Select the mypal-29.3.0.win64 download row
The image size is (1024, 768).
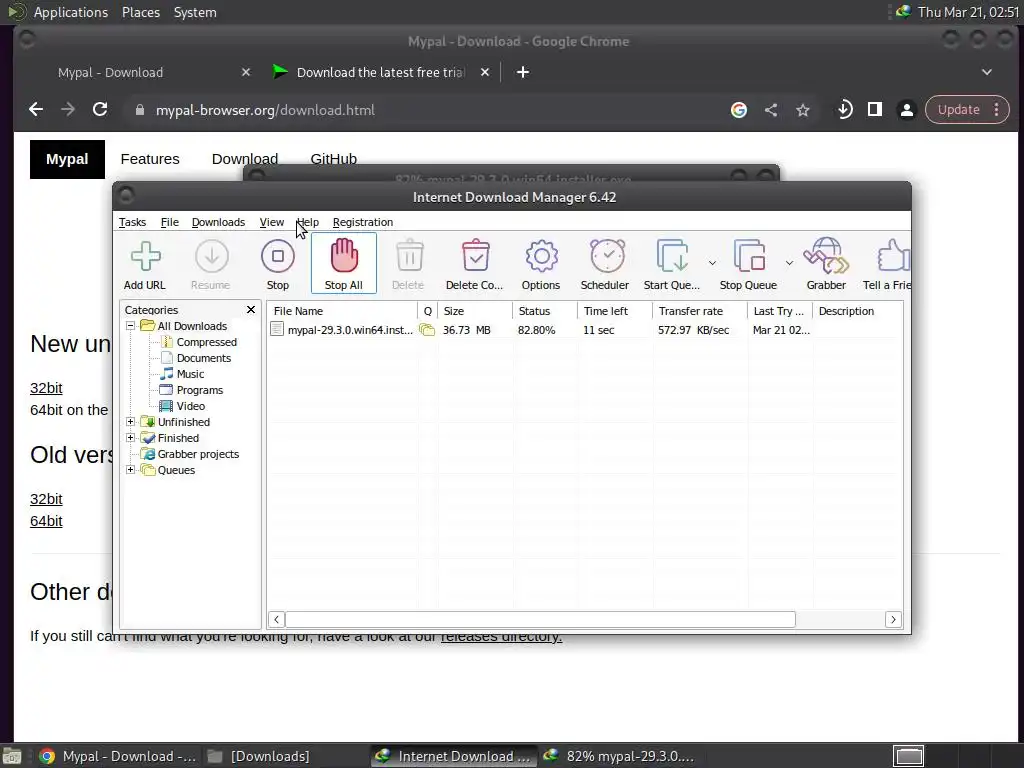584,330
